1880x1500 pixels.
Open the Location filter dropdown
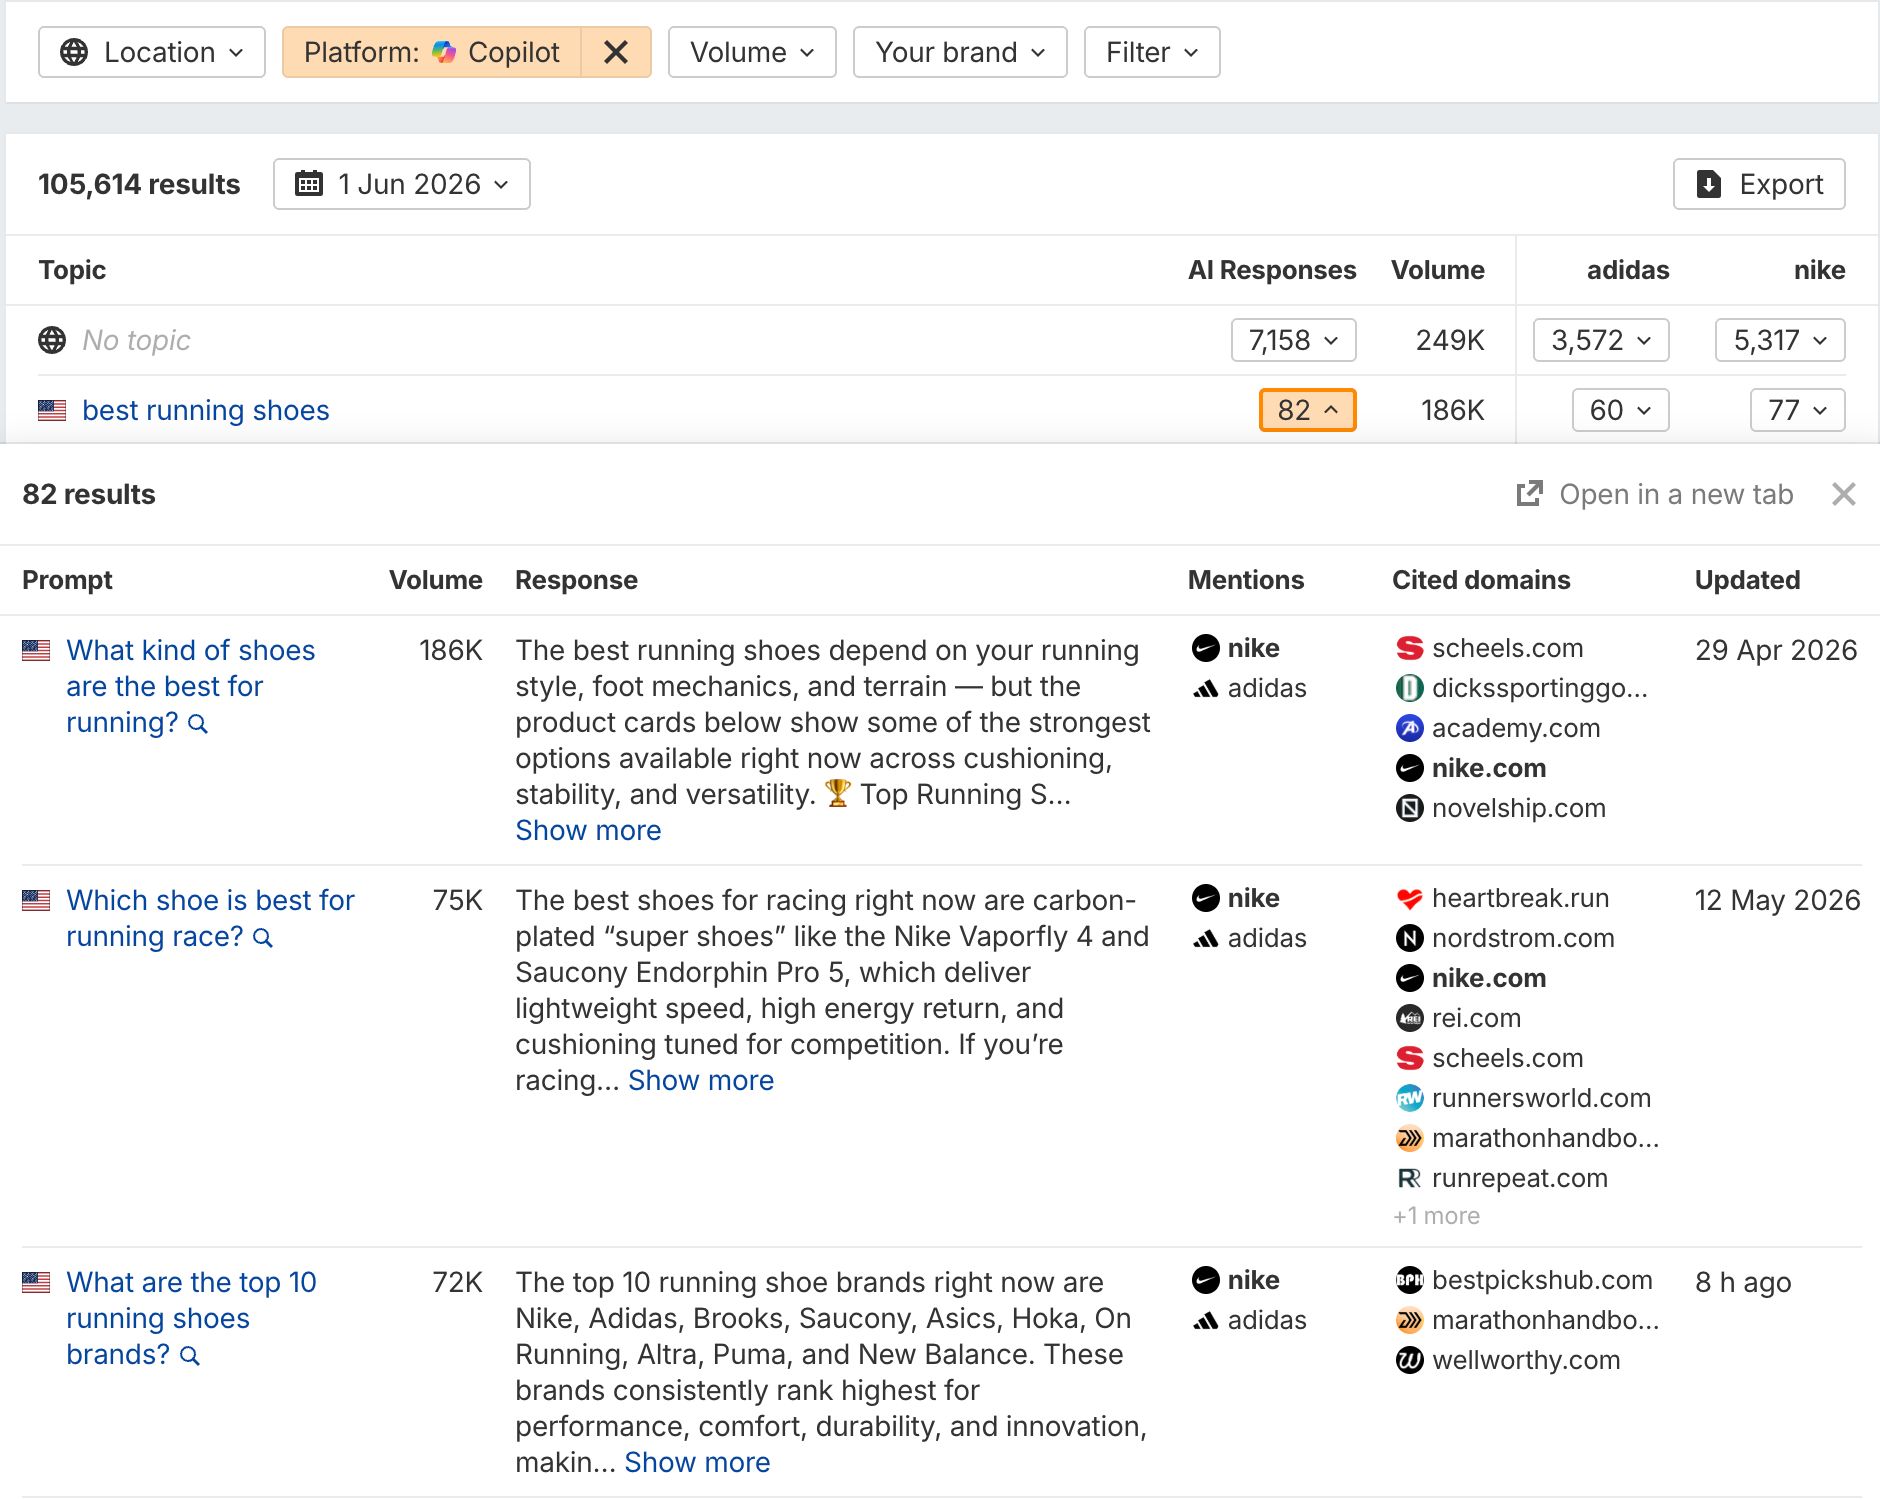tap(152, 52)
